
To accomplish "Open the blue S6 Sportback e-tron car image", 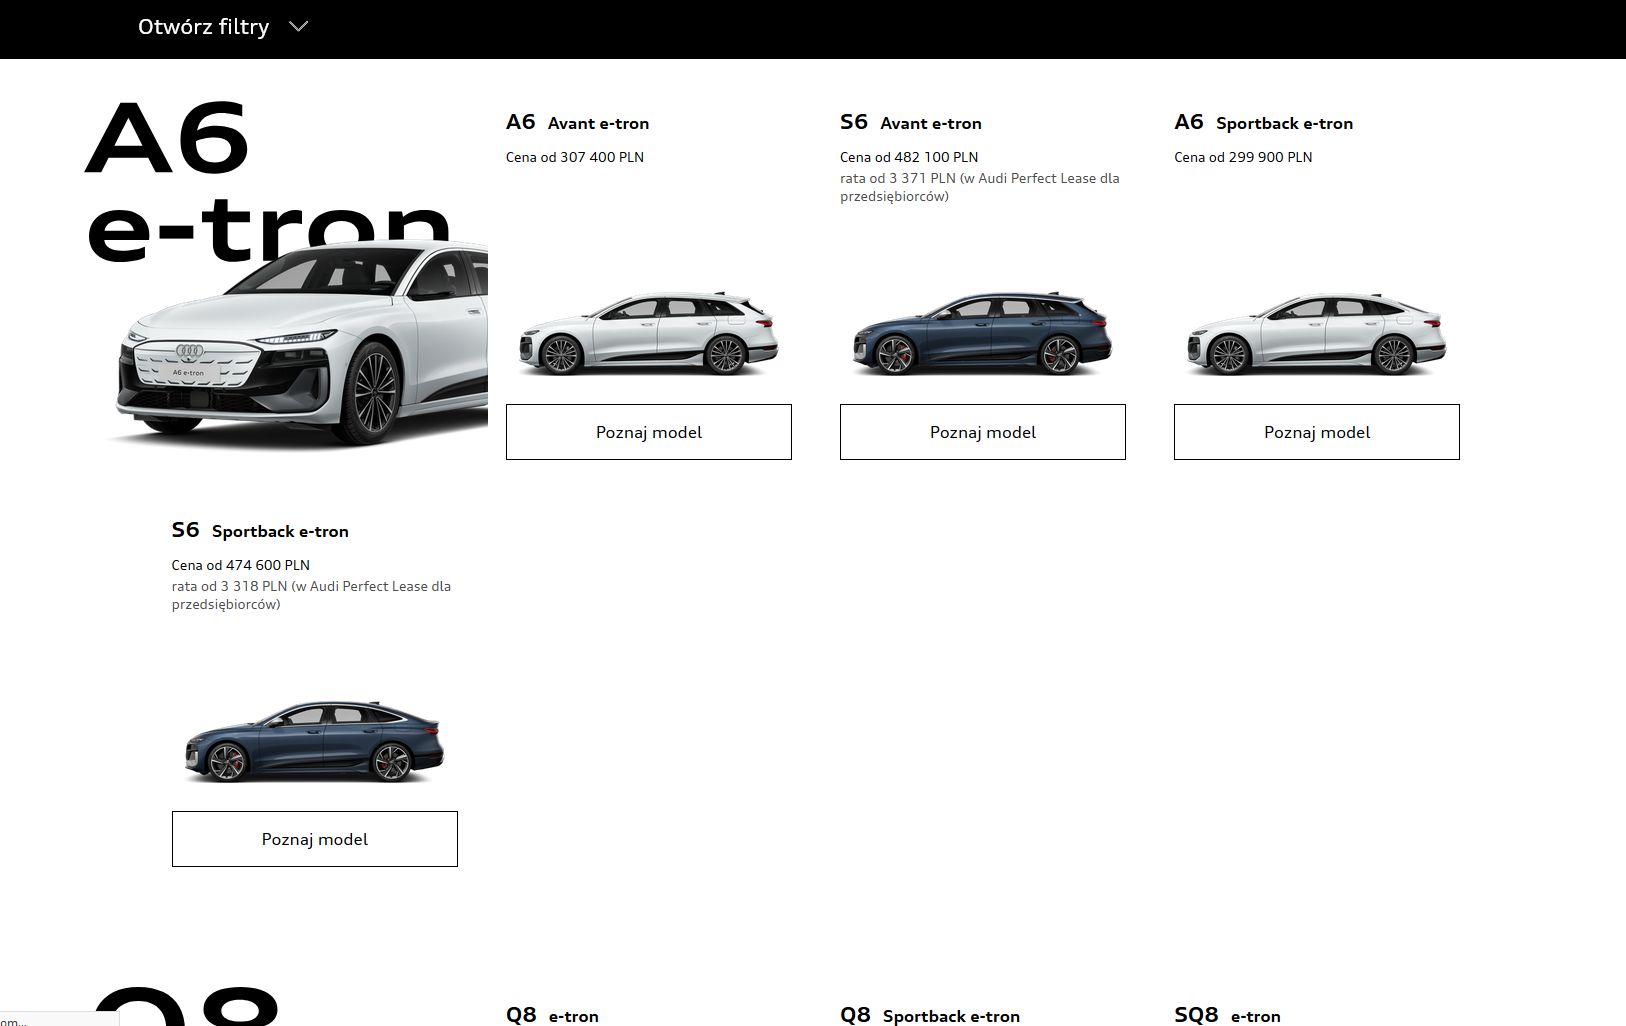I will tap(314, 742).
